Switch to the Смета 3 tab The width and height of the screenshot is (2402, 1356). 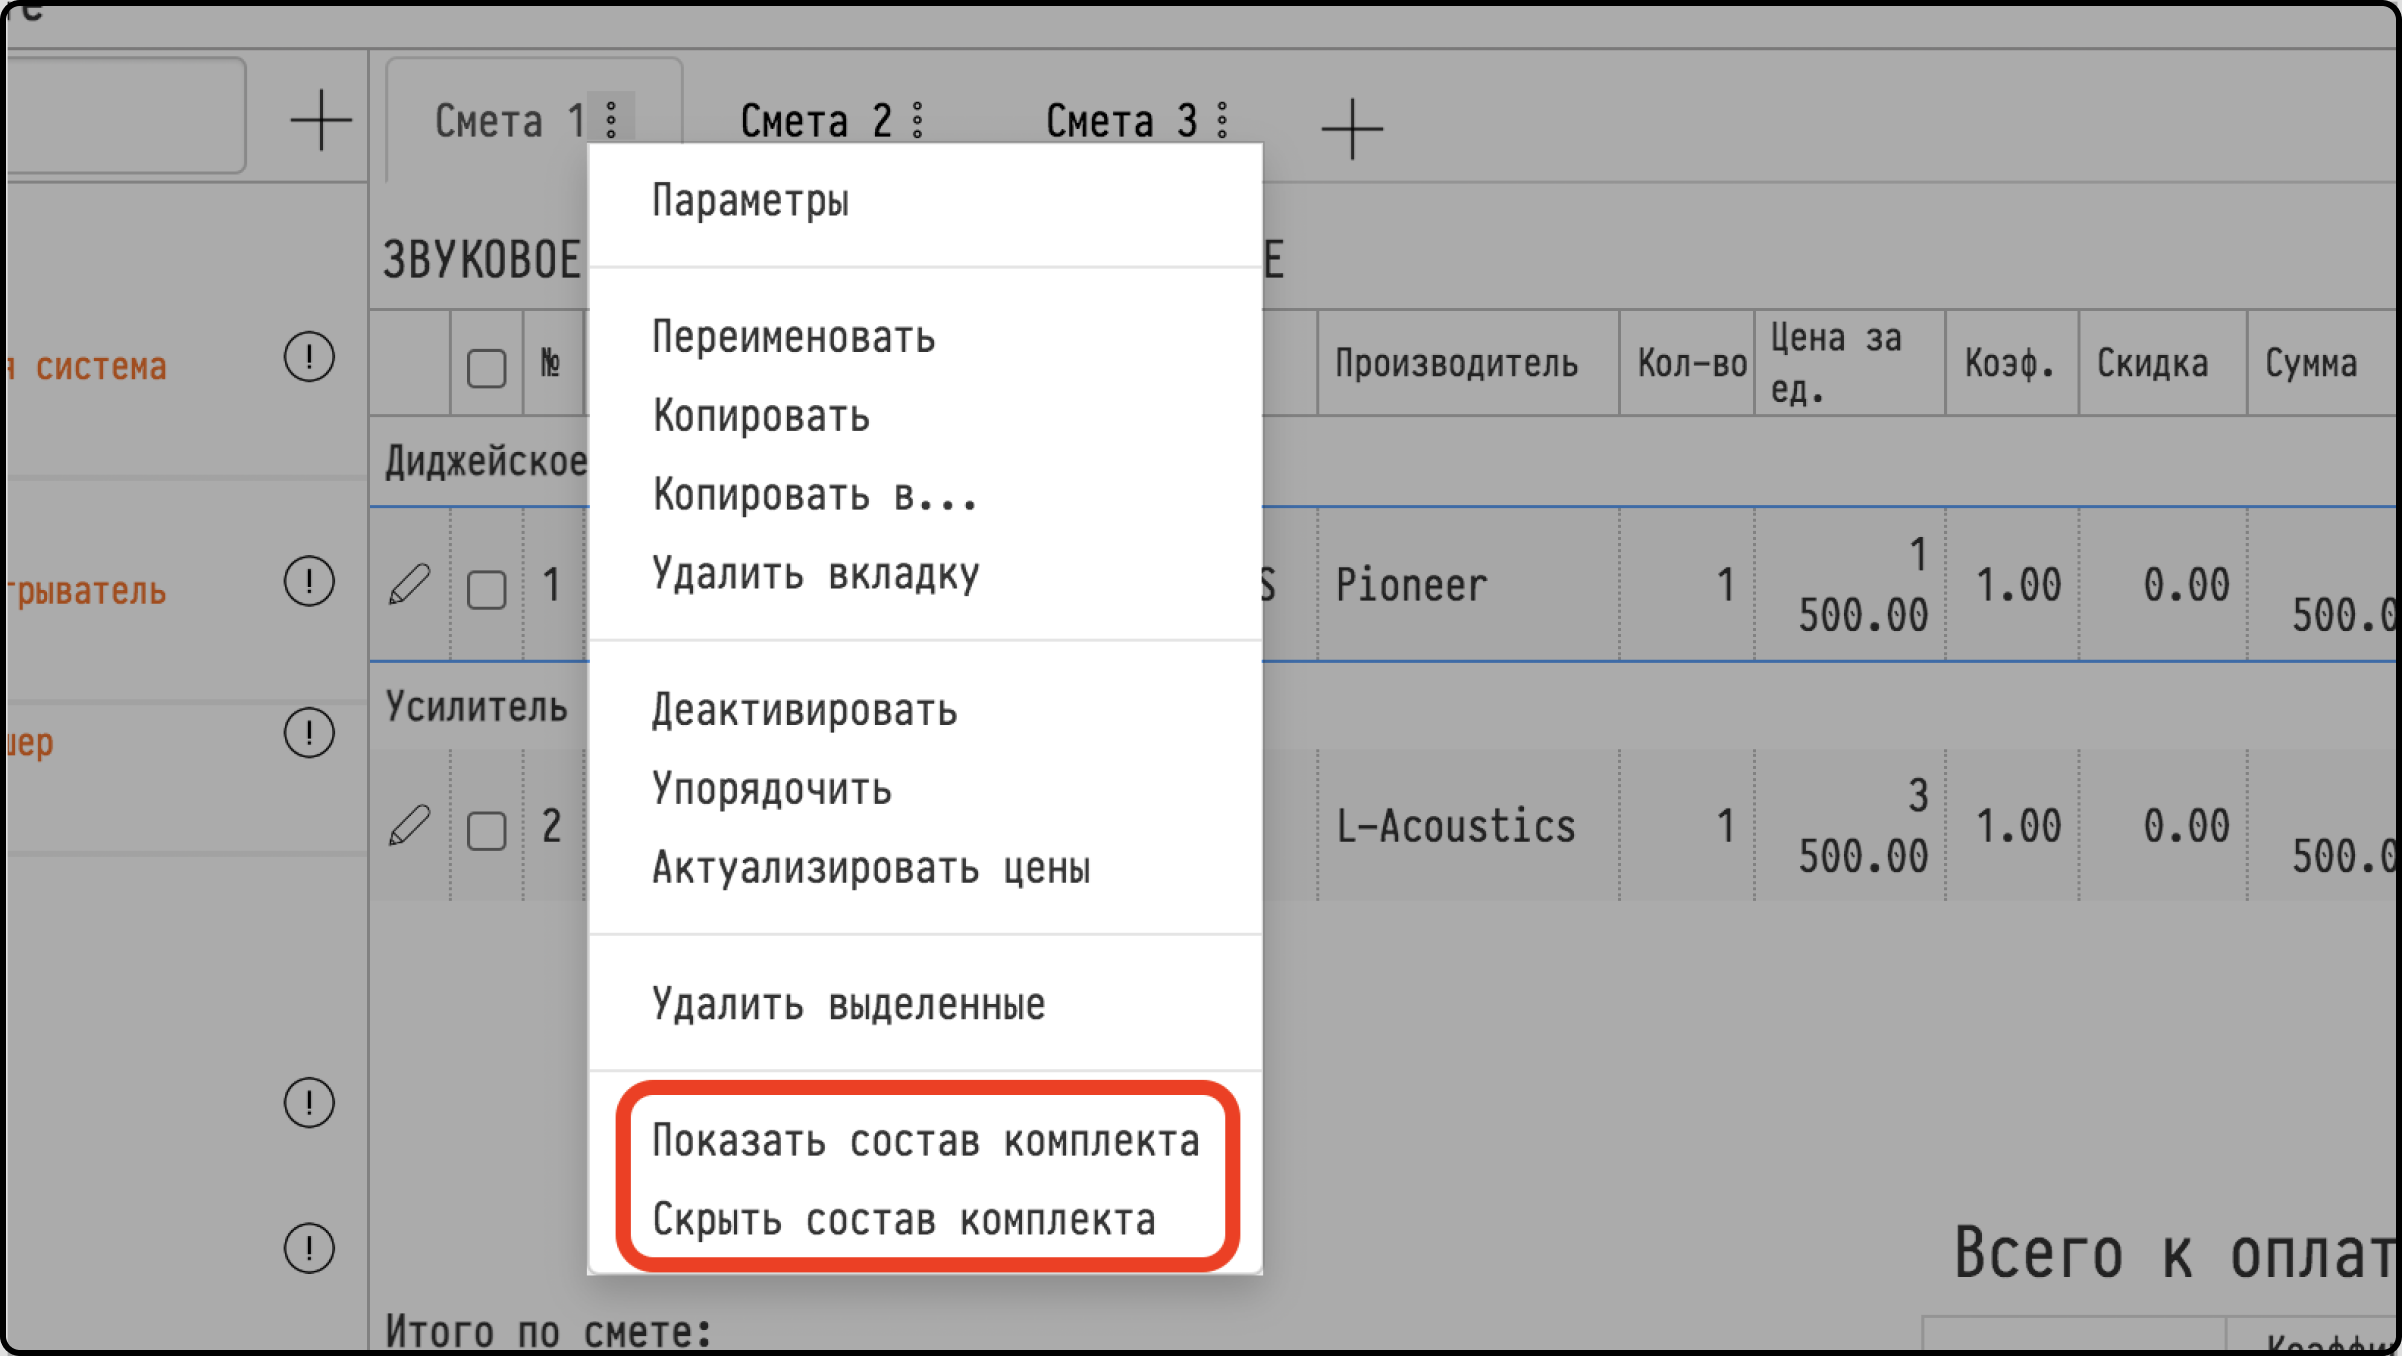pos(1121,122)
